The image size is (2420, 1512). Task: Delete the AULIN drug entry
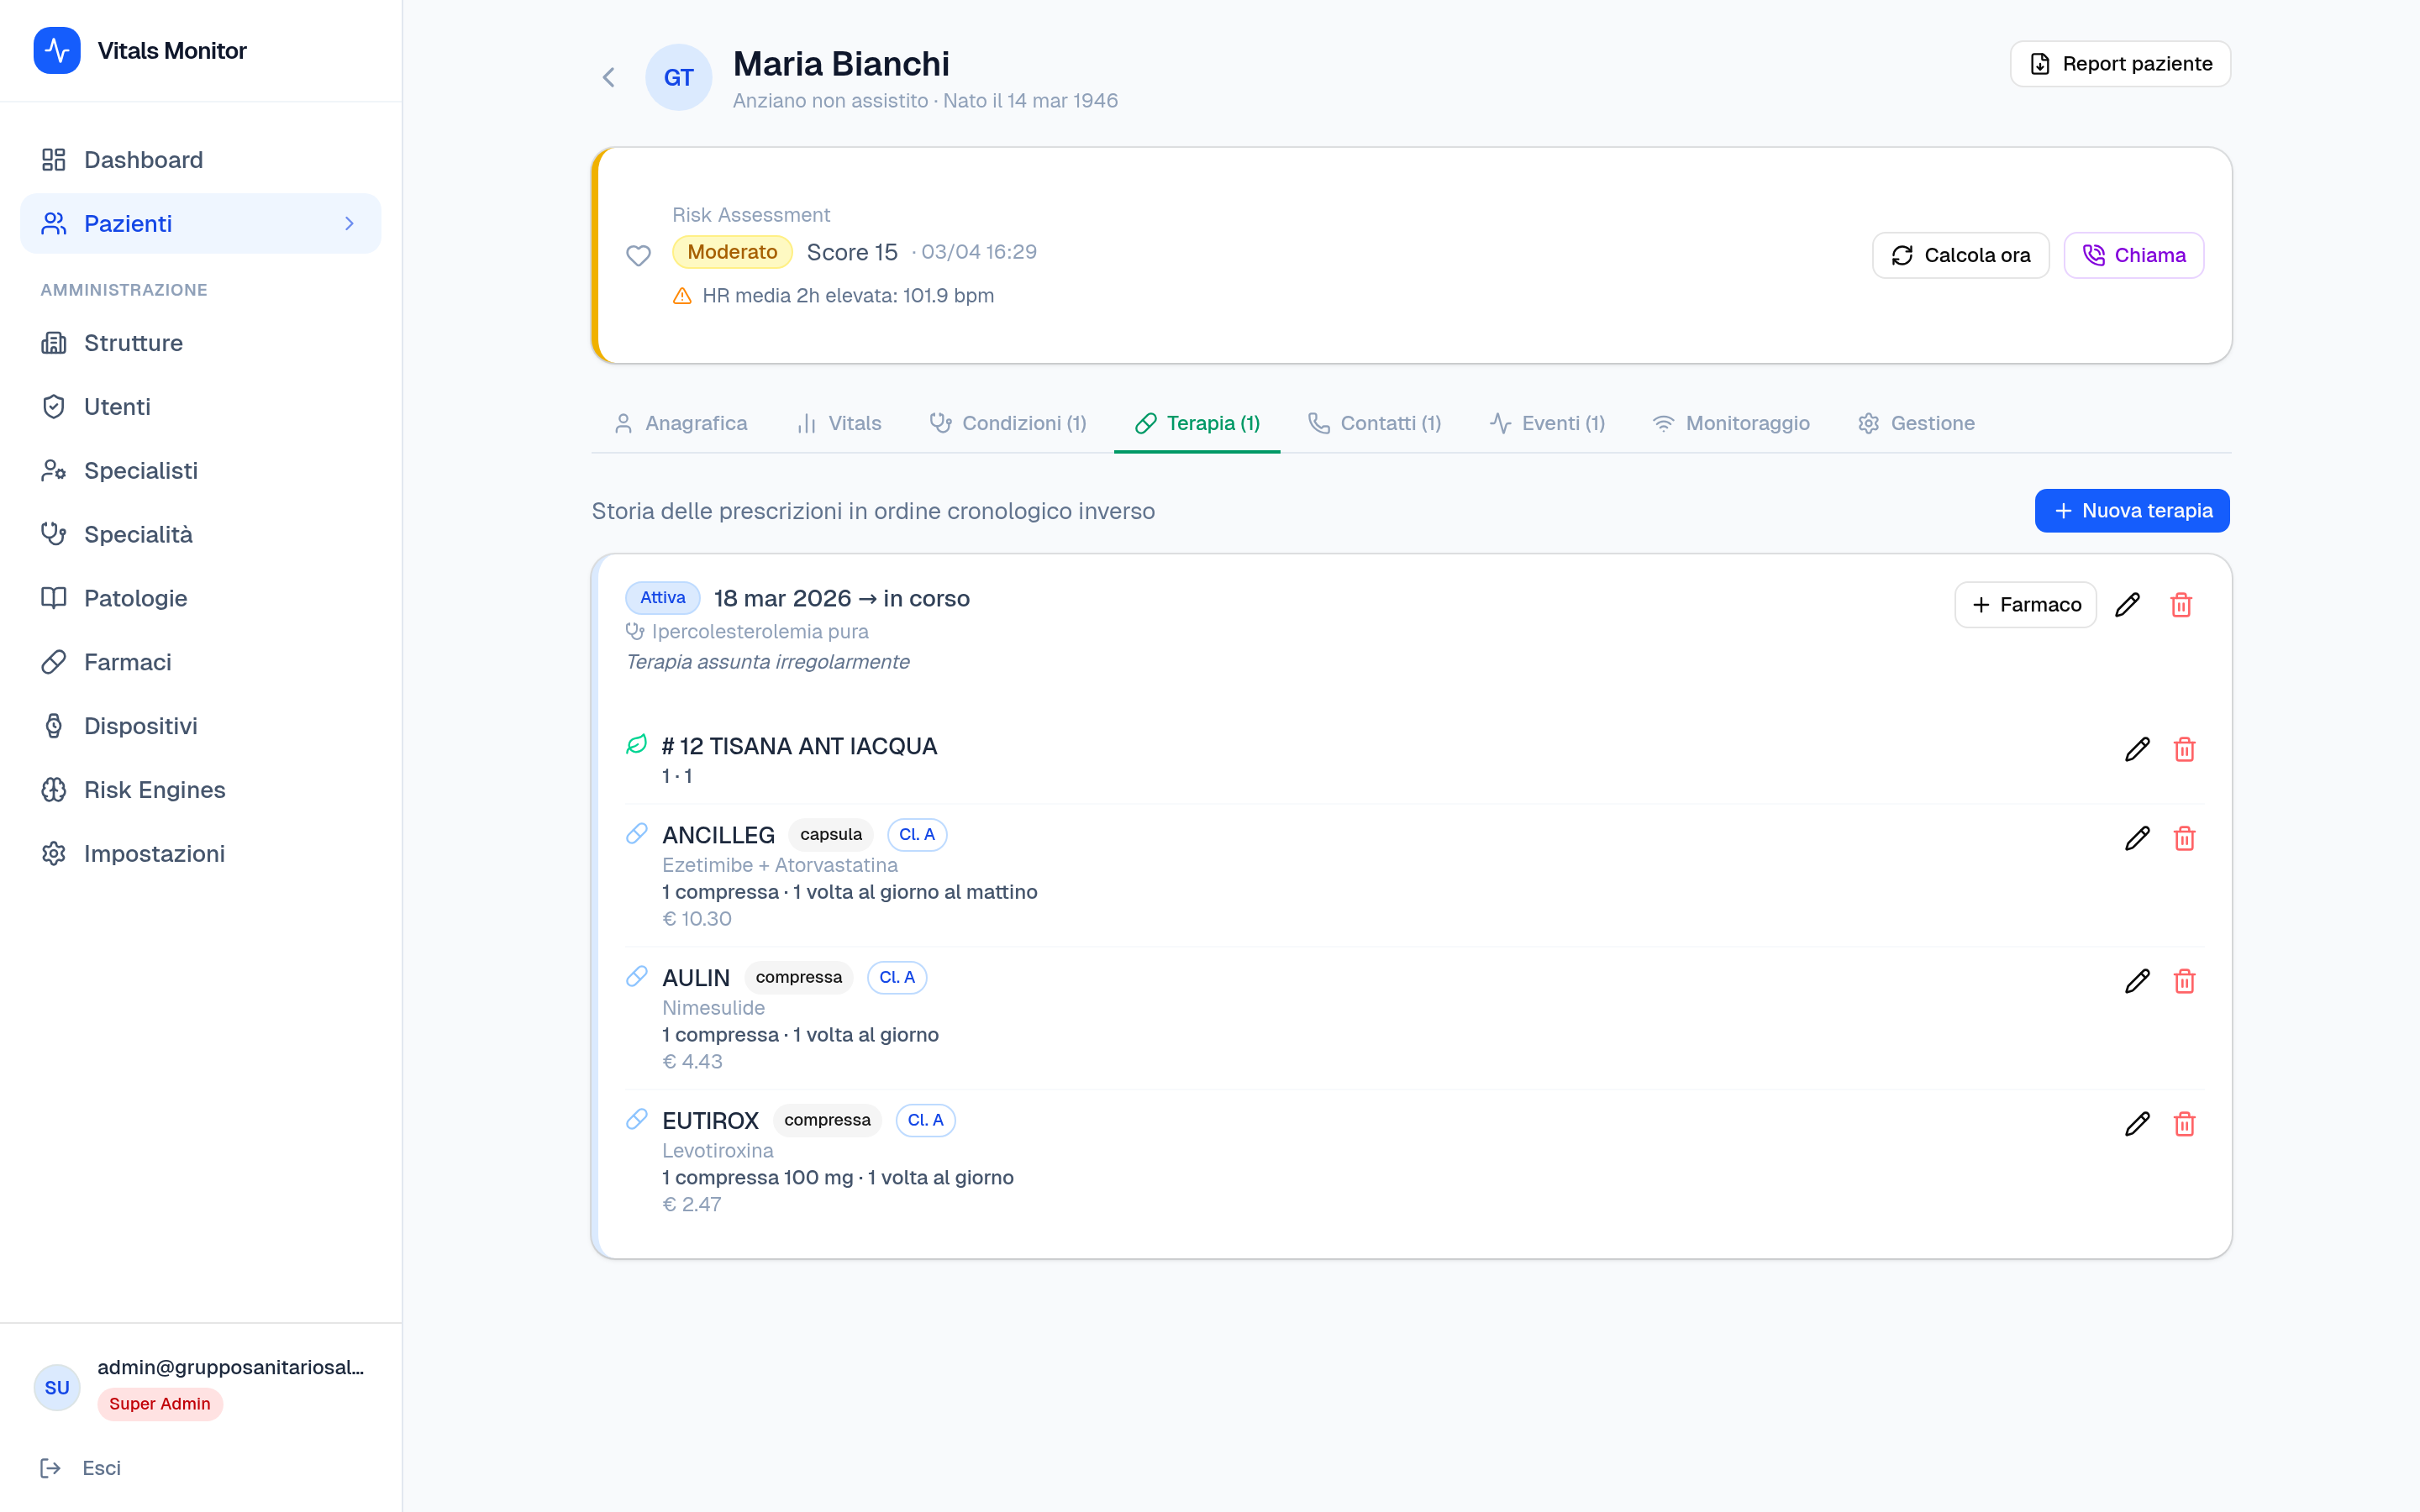[x=2184, y=982]
